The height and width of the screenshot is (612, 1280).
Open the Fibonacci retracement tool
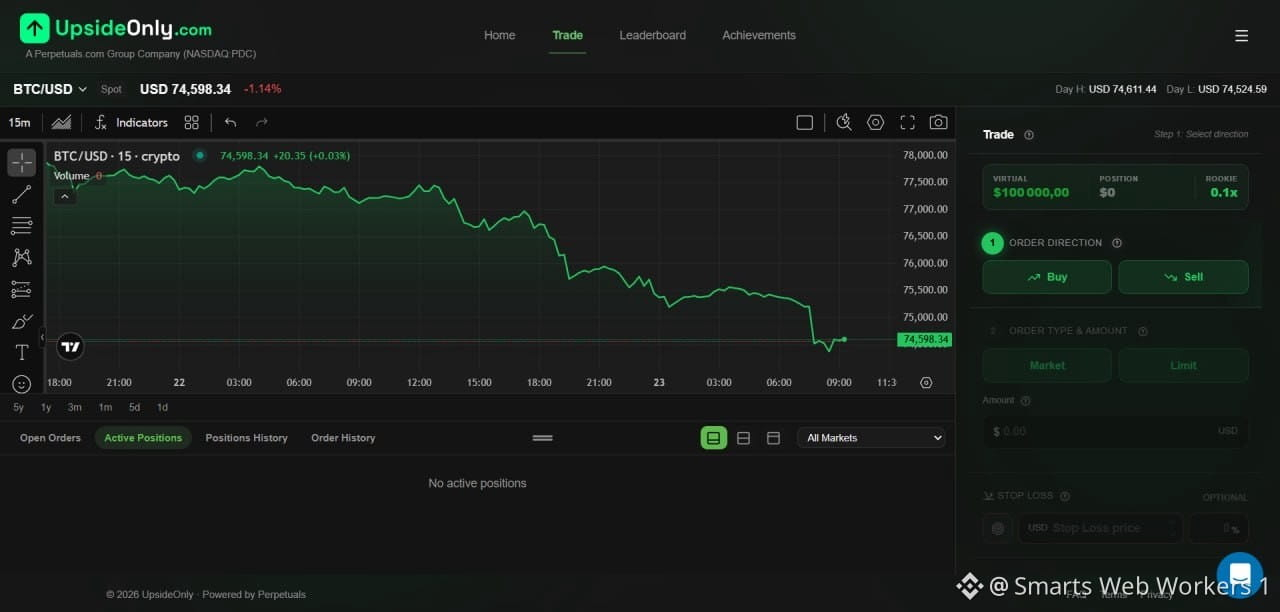pos(21,226)
